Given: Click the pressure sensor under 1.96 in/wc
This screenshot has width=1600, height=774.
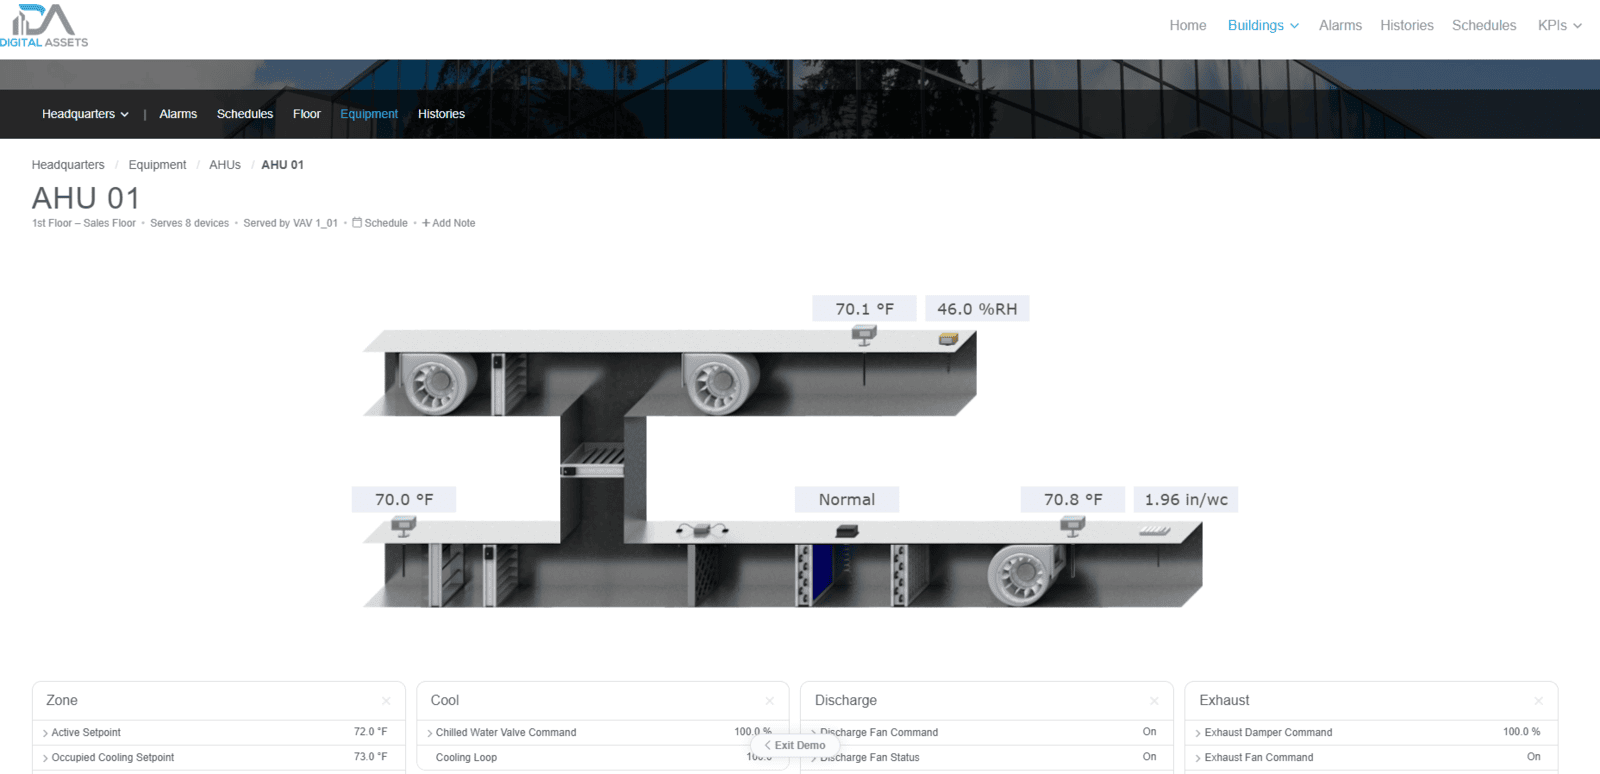Looking at the screenshot, I should pyautogui.click(x=1155, y=531).
